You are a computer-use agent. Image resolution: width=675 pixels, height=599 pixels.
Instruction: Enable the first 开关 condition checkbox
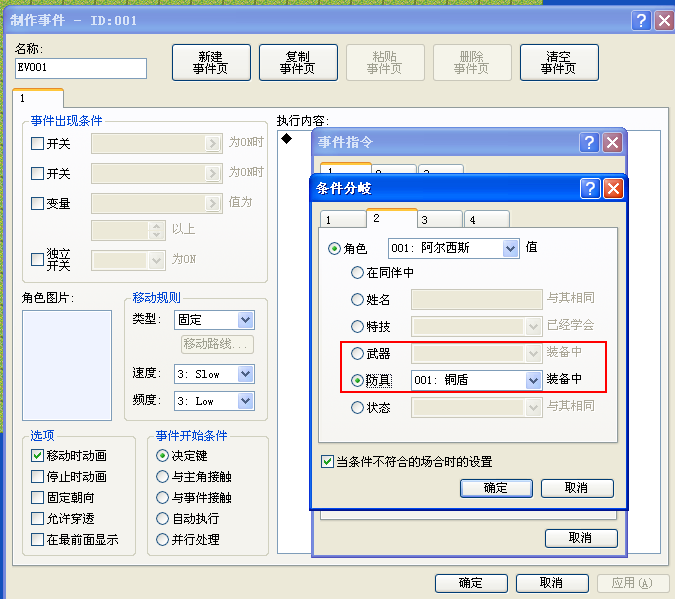[x=37, y=143]
